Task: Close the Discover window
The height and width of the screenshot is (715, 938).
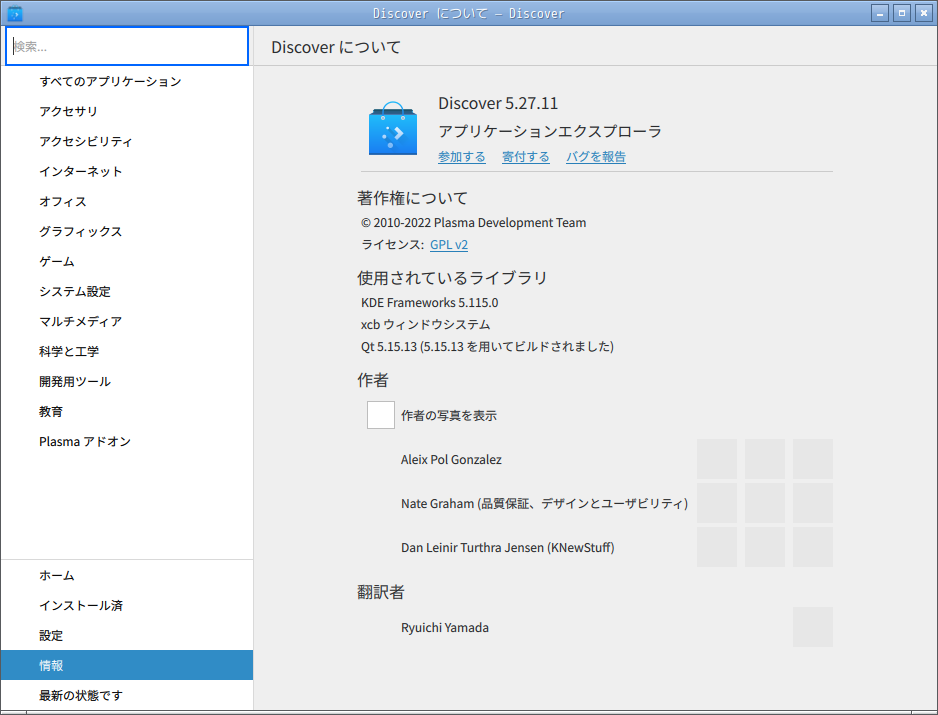Action: [924, 13]
